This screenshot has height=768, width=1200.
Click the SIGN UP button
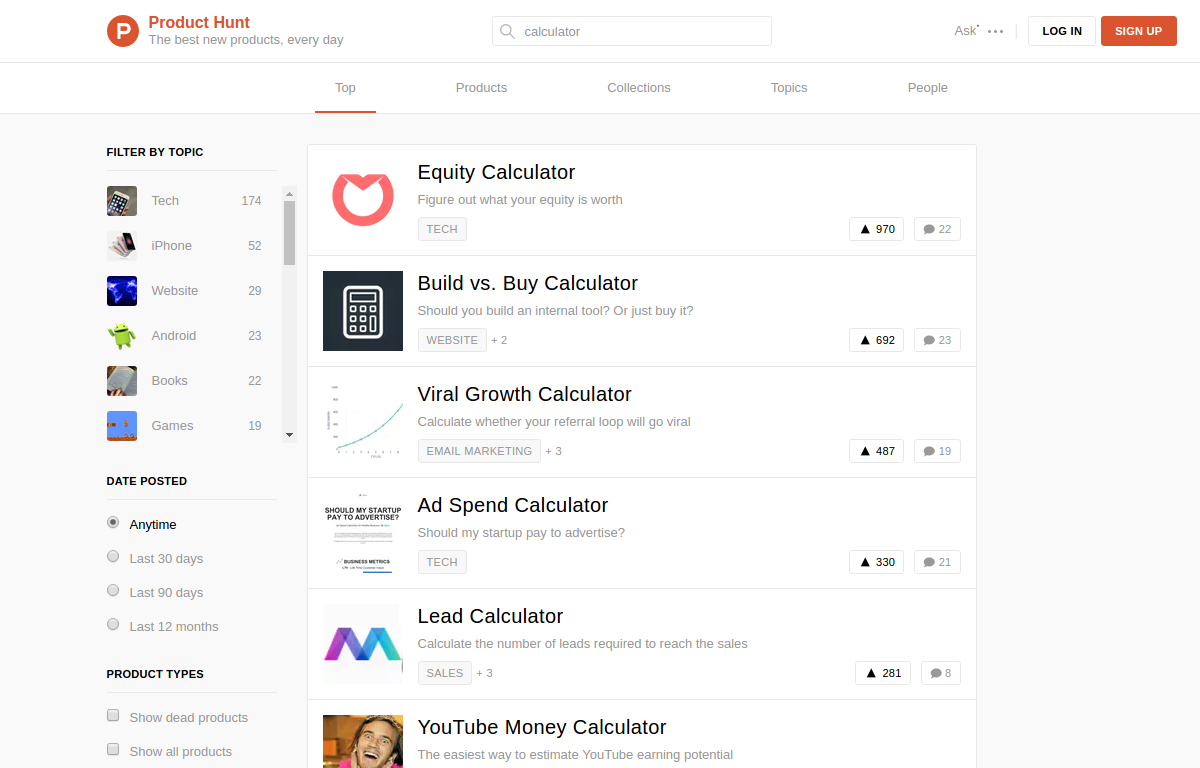click(1138, 31)
